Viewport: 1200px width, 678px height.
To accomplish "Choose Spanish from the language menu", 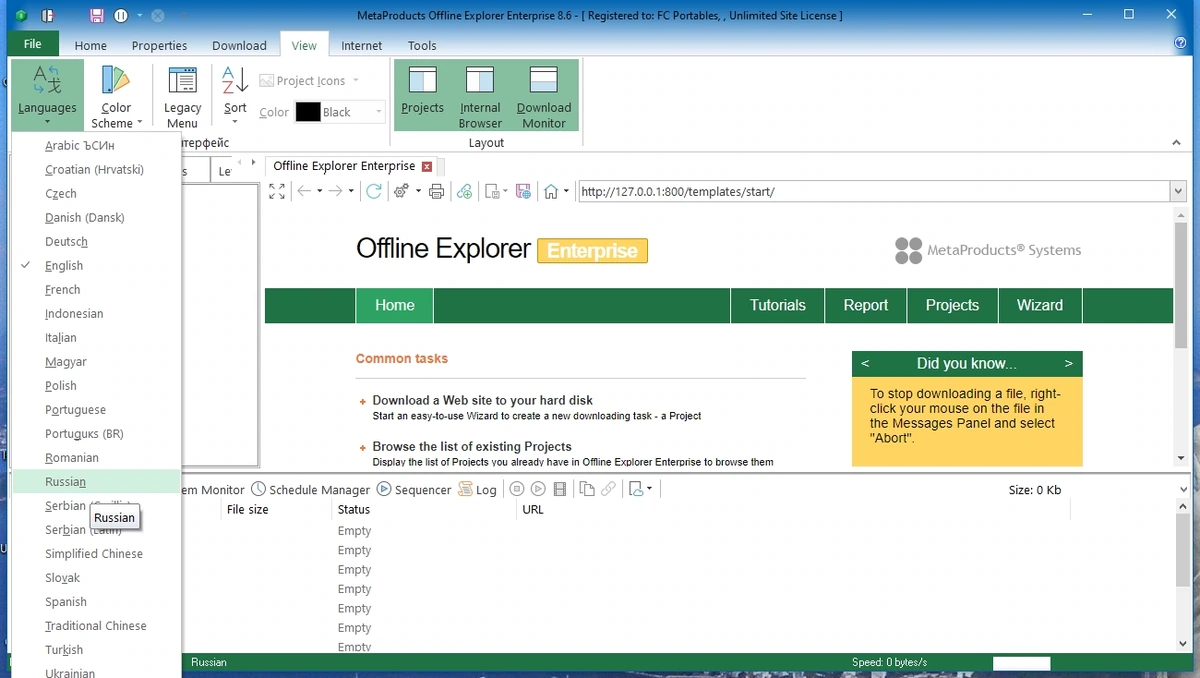I will (96, 602).
